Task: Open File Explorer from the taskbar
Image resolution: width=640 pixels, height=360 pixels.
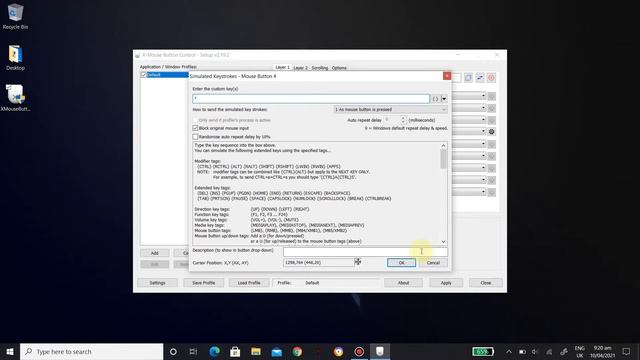Action: 256,351
